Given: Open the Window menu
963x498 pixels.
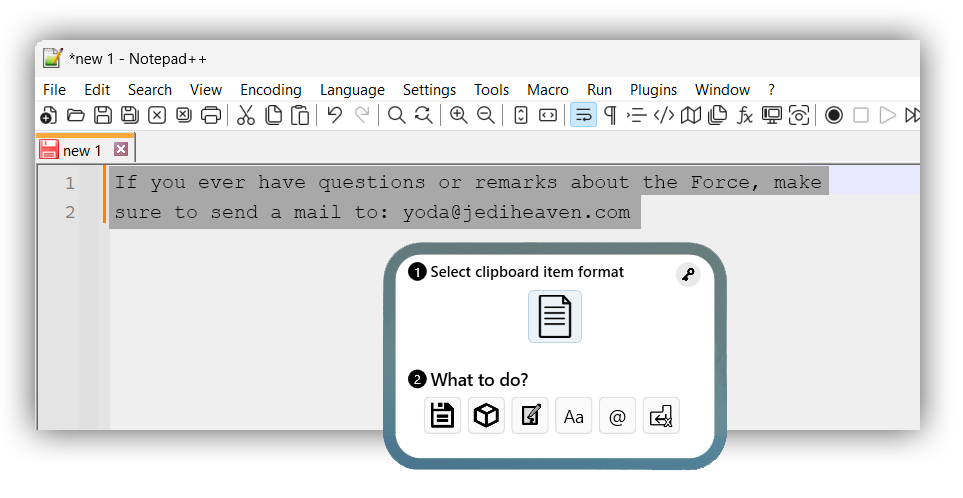Looking at the screenshot, I should [x=722, y=90].
